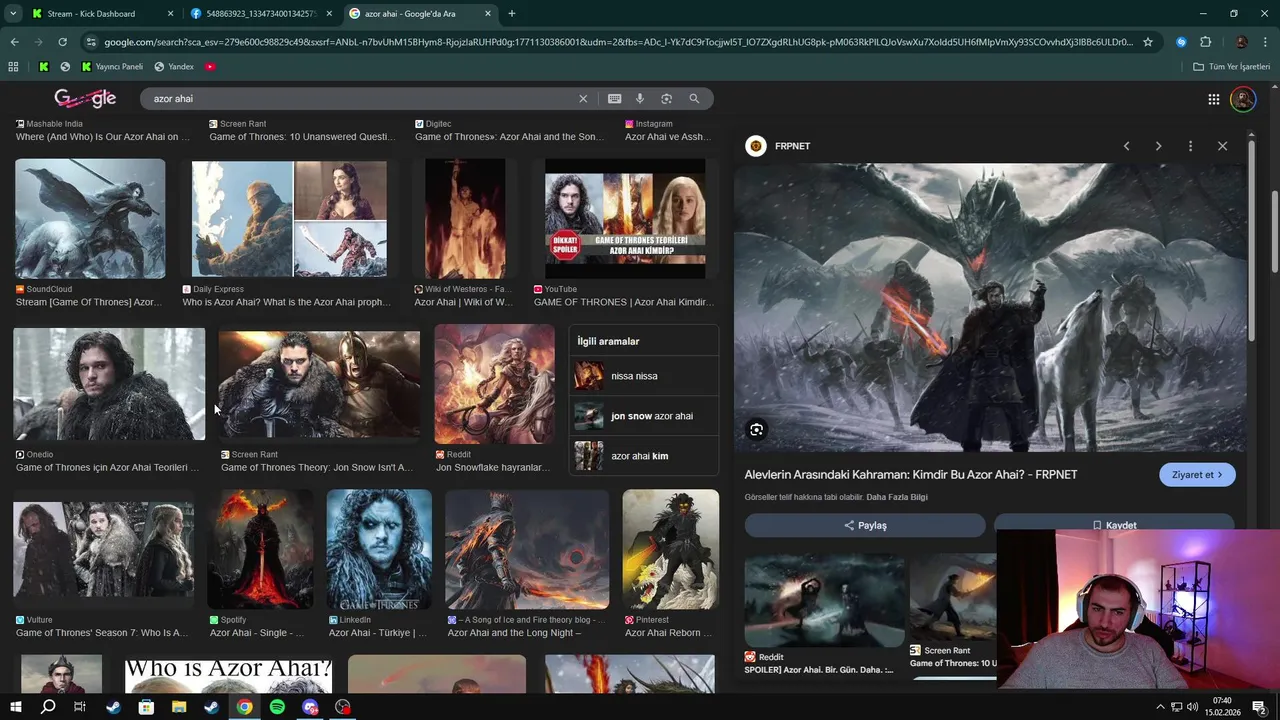1280x720 pixels.
Task: Open the Spotify Azor Ahai Single thumbnail
Action: [260, 549]
